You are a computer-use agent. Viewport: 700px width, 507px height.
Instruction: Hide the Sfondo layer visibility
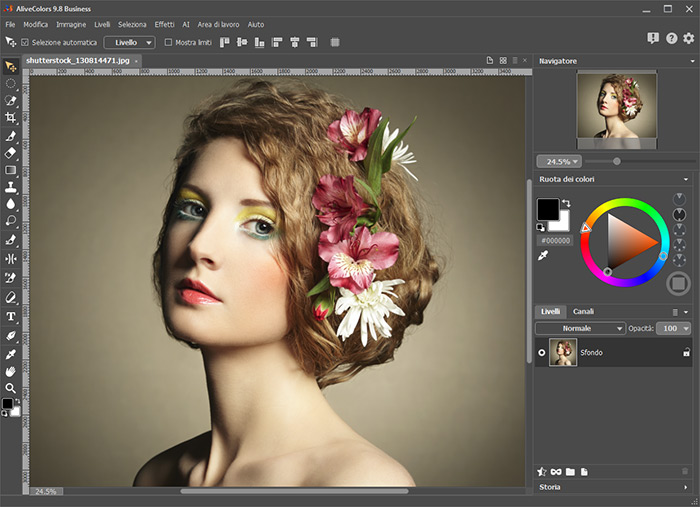click(x=542, y=353)
